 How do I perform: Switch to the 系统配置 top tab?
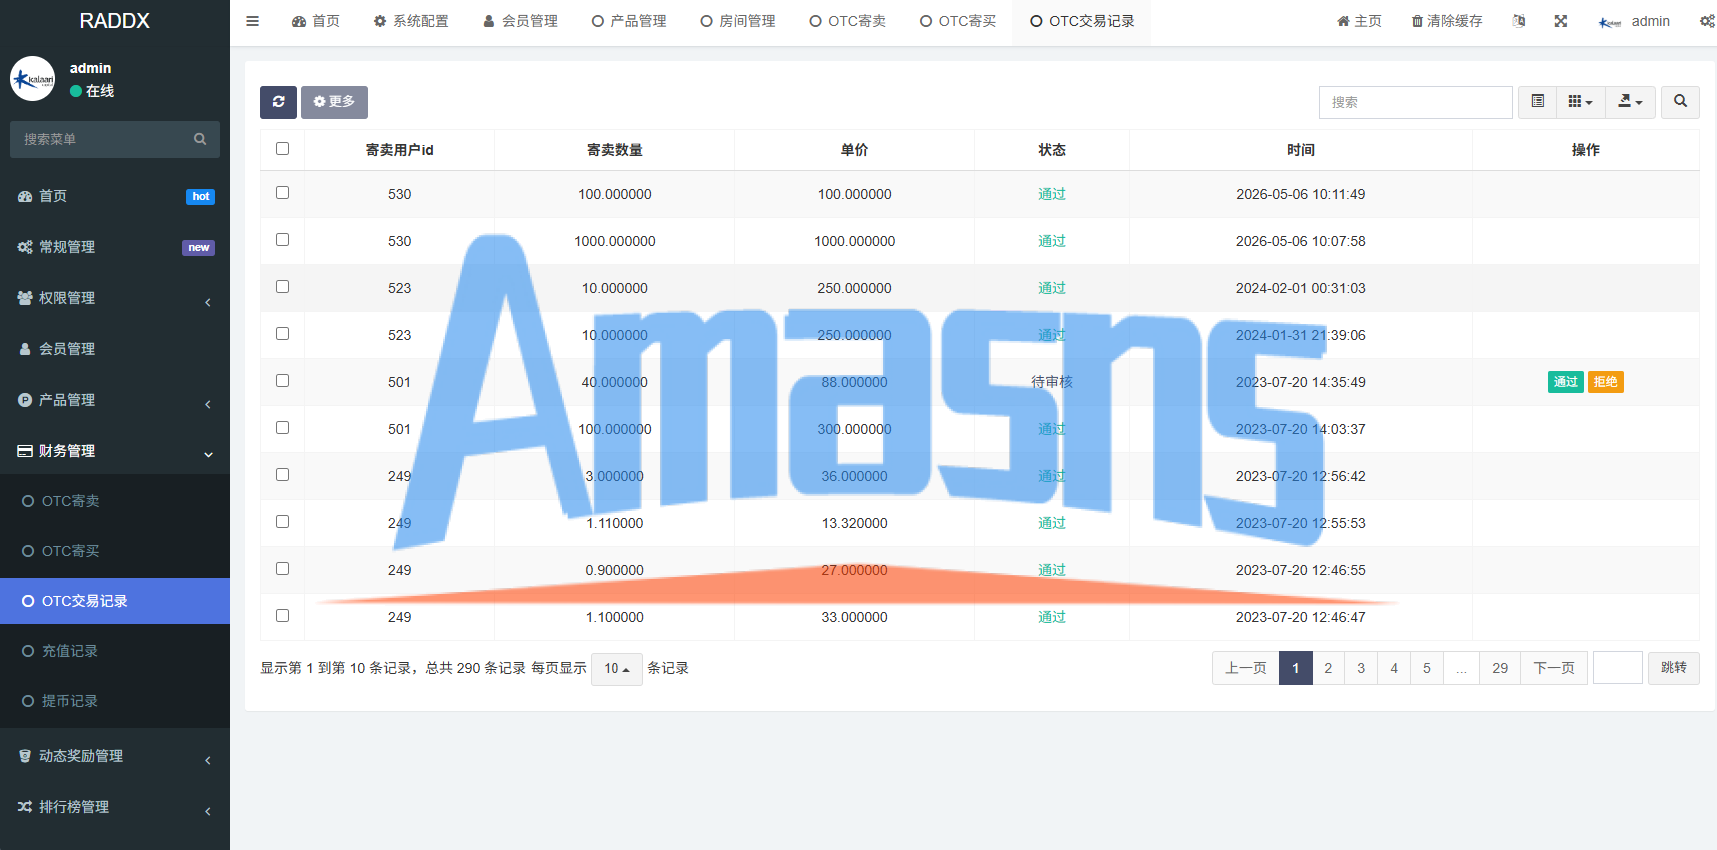click(x=410, y=21)
